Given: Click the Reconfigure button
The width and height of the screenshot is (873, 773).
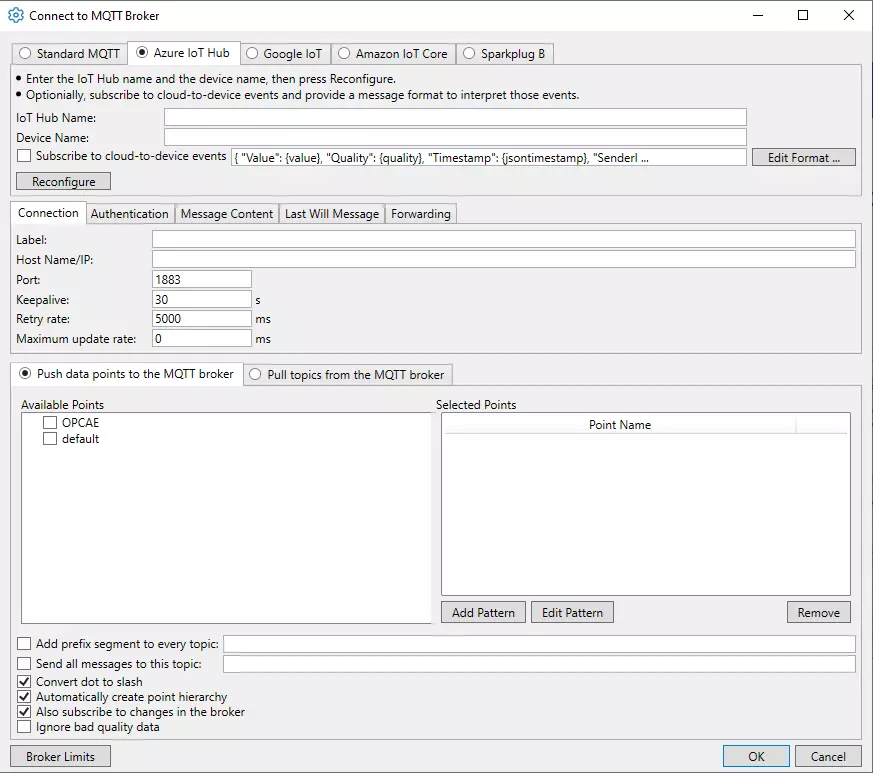Looking at the screenshot, I should point(63,182).
